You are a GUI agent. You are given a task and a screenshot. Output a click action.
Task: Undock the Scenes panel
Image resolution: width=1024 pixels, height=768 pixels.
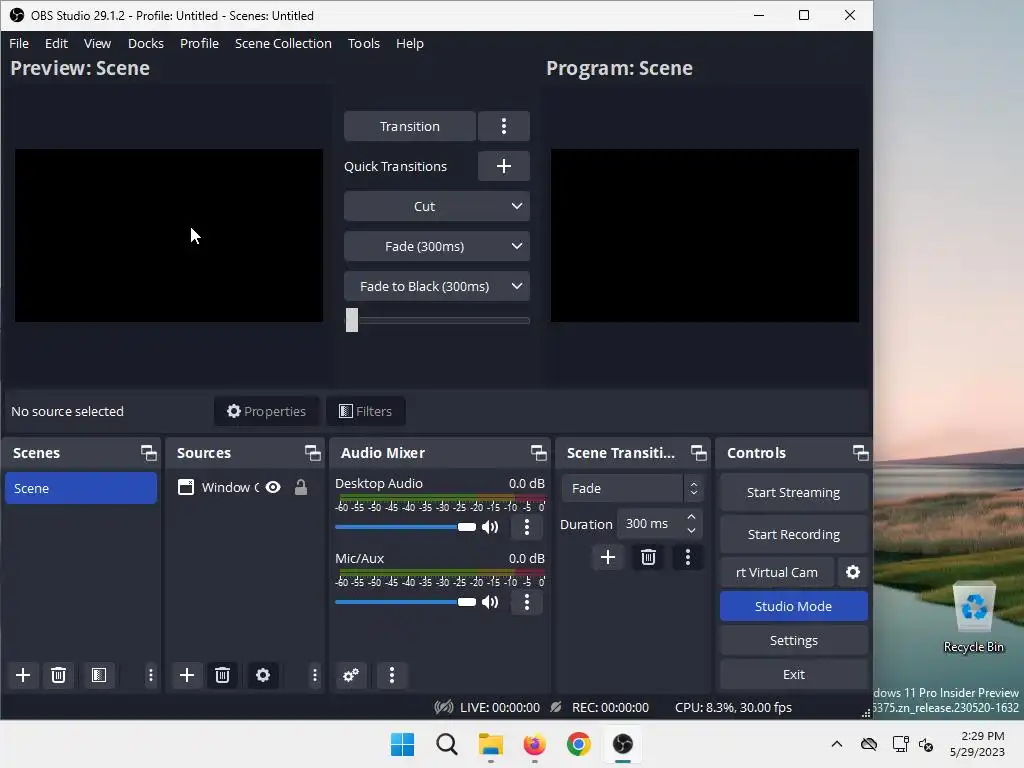pos(149,453)
